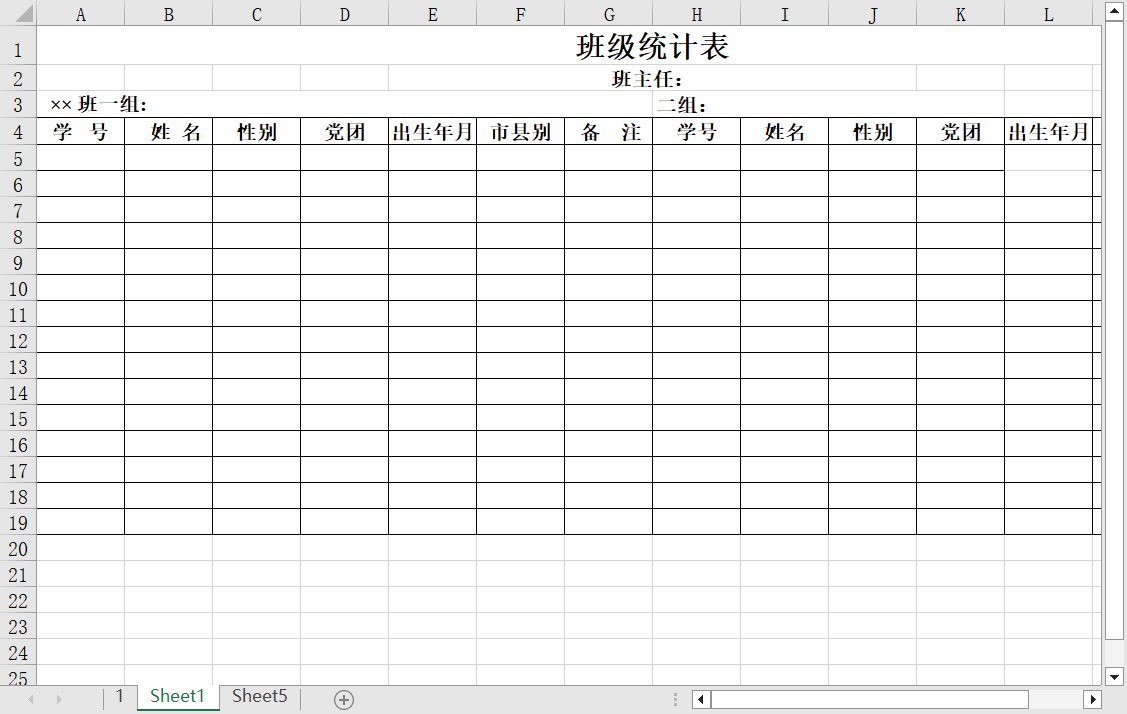
Task: Click the down arrow on vertical scrollbar
Action: pyautogui.click(x=1113, y=677)
